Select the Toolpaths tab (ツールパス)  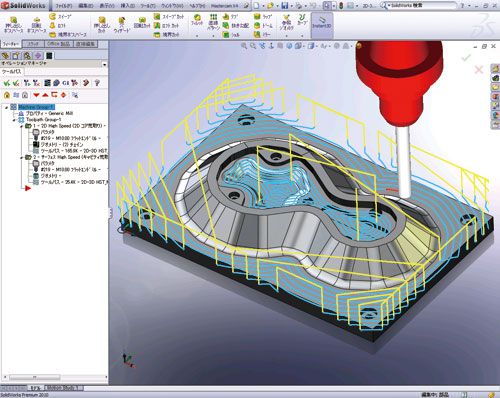coord(12,71)
